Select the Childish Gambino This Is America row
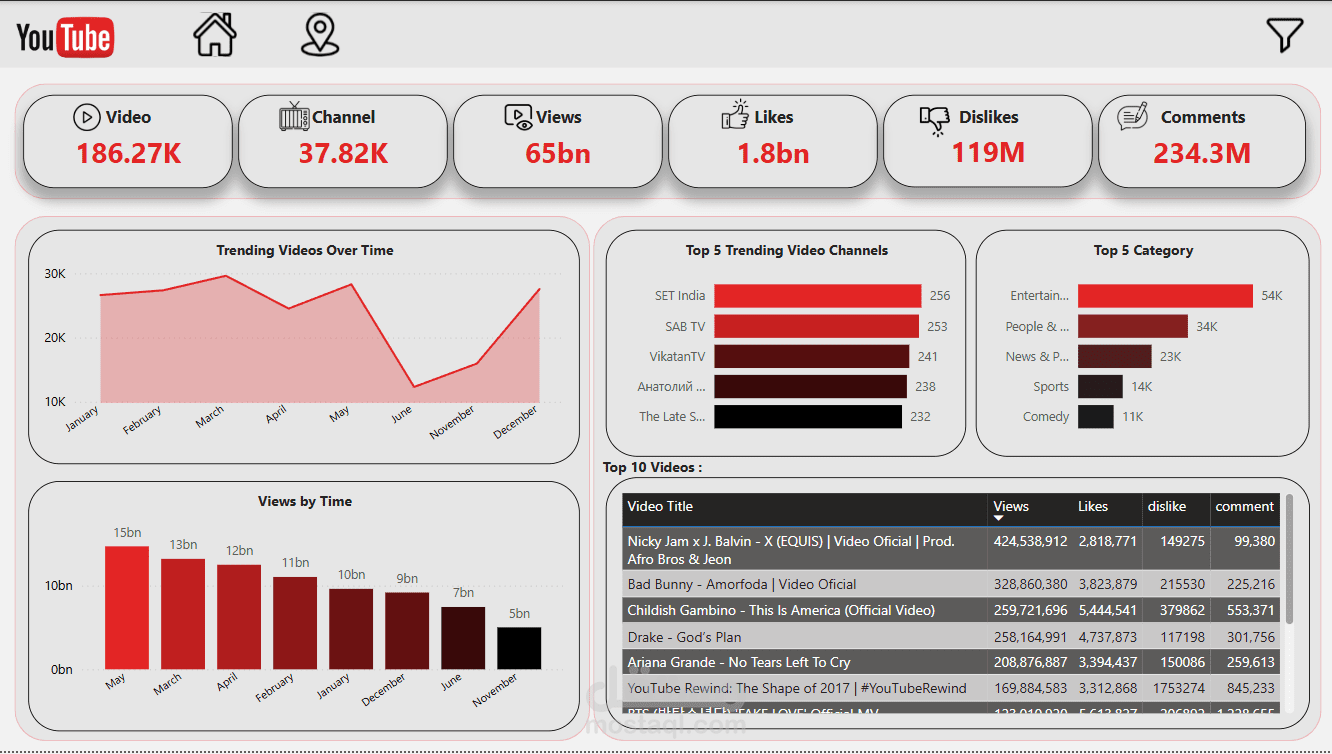The image size is (1332, 754). pos(951,610)
